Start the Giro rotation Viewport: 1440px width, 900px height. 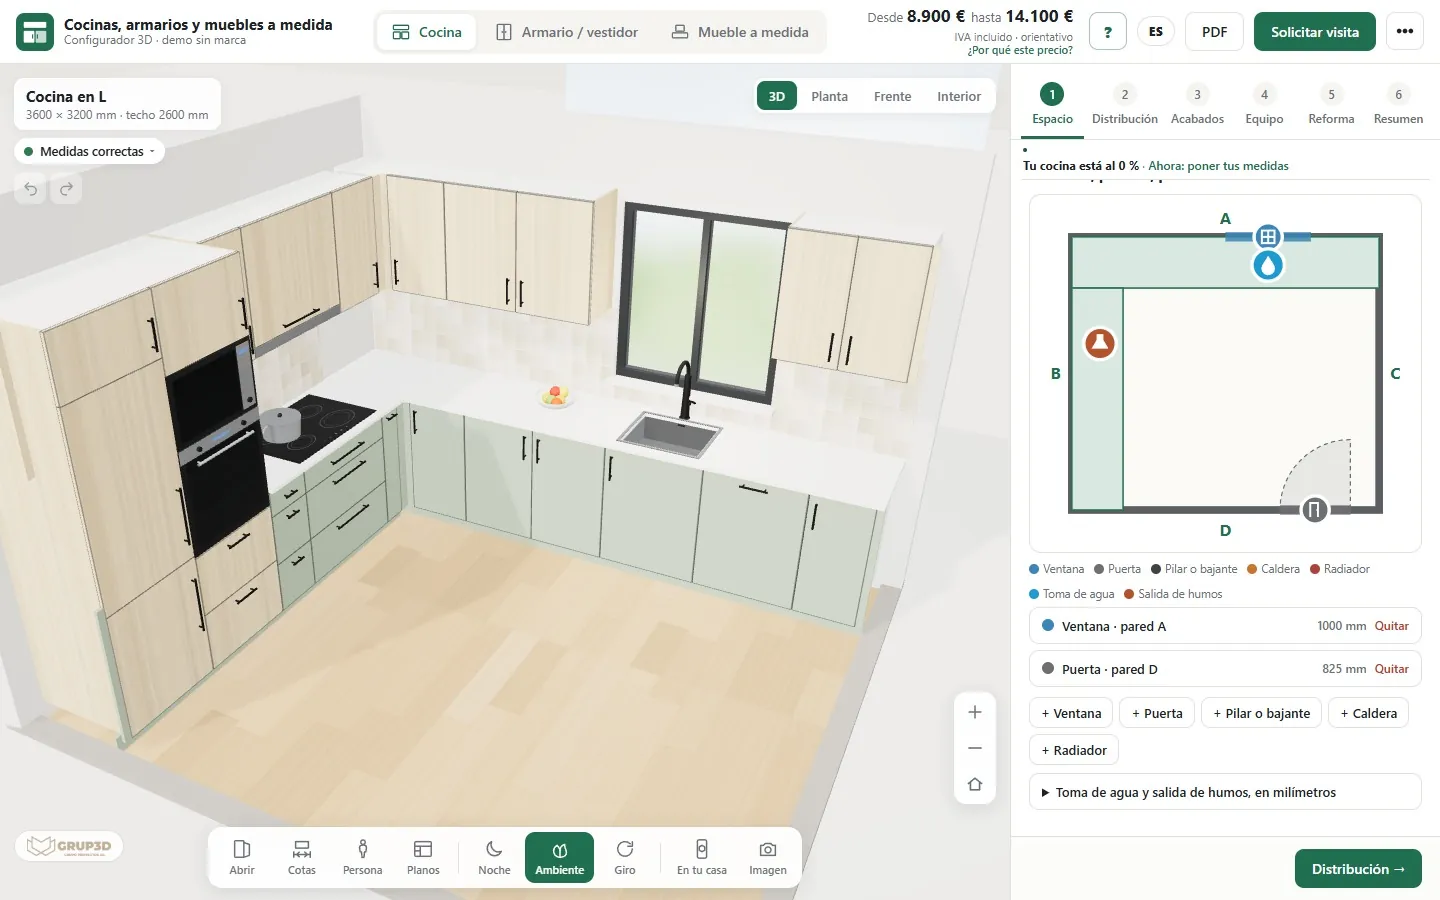pyautogui.click(x=625, y=857)
